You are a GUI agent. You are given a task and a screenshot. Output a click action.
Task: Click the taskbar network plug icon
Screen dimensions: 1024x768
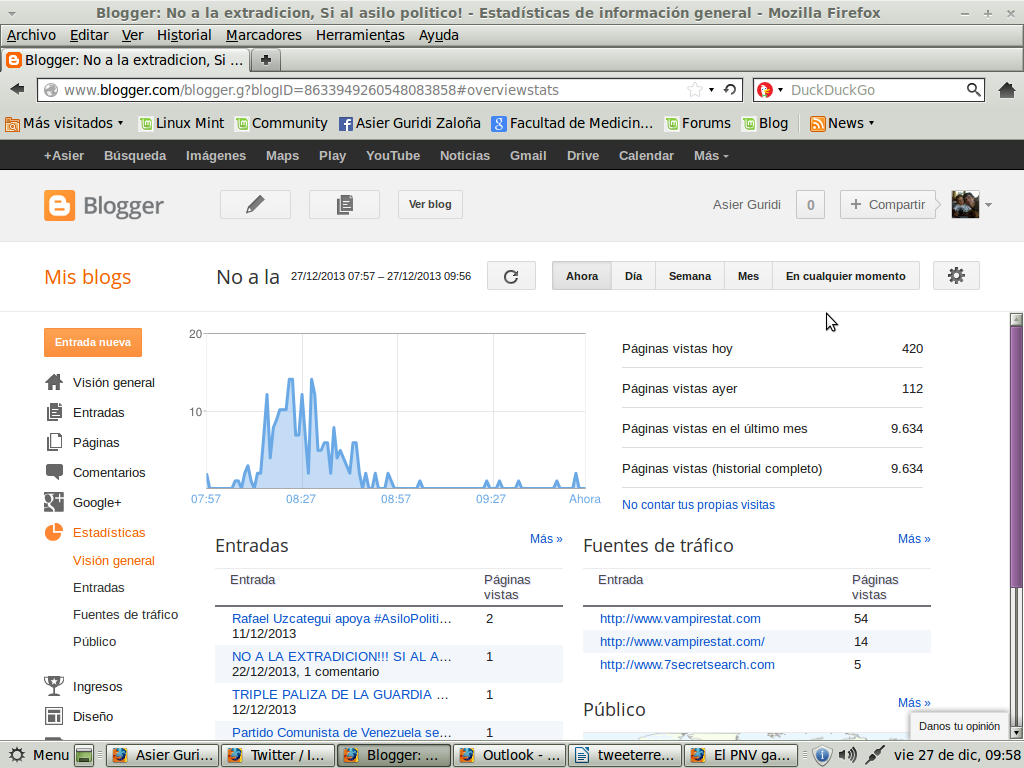[875, 755]
